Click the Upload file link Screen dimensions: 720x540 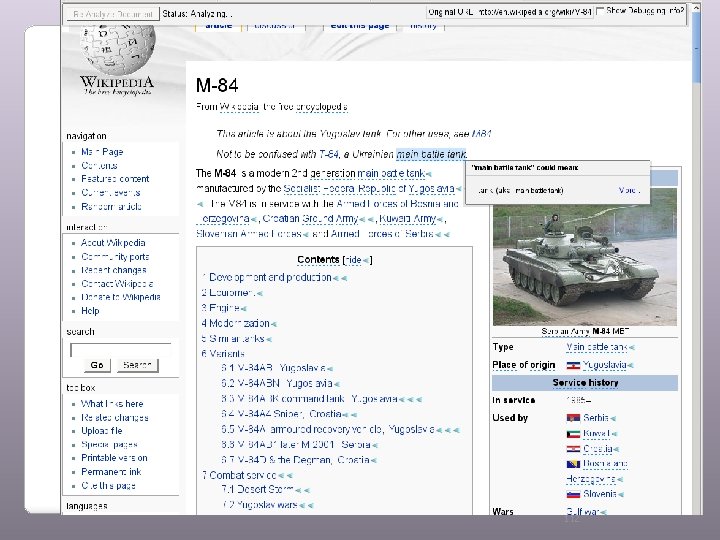click(x=101, y=431)
